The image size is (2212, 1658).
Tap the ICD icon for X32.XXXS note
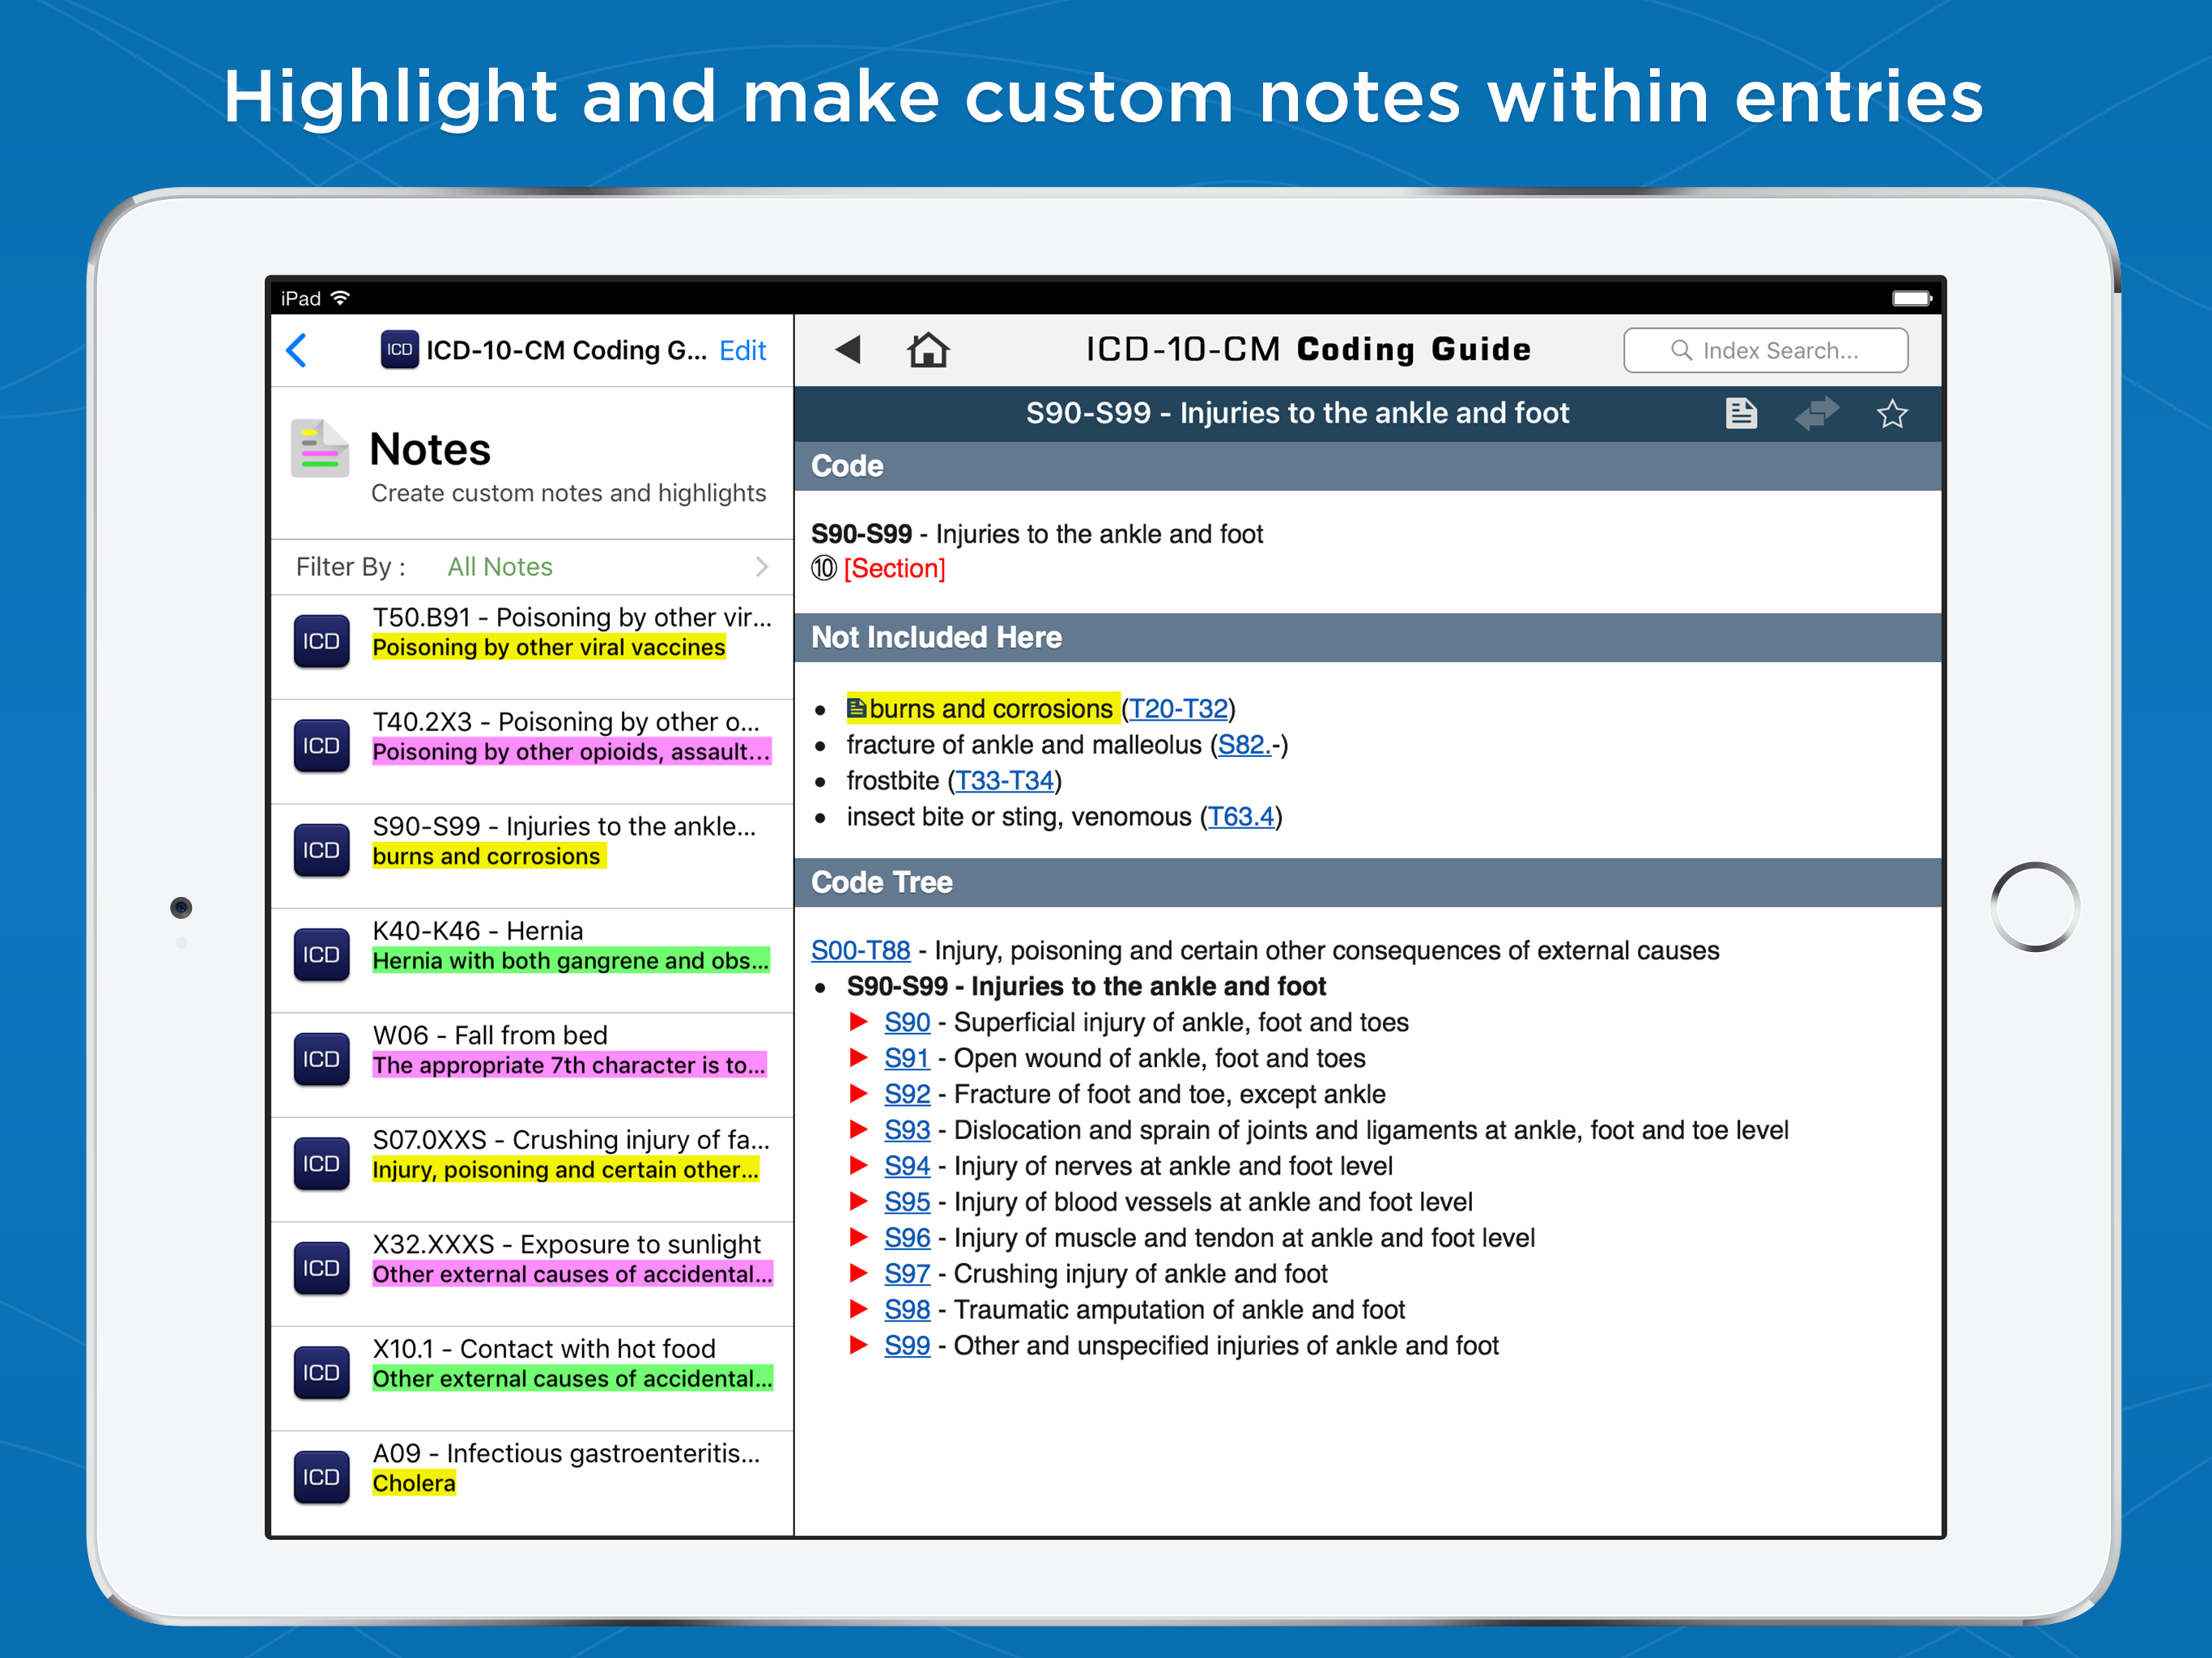coord(321,1268)
